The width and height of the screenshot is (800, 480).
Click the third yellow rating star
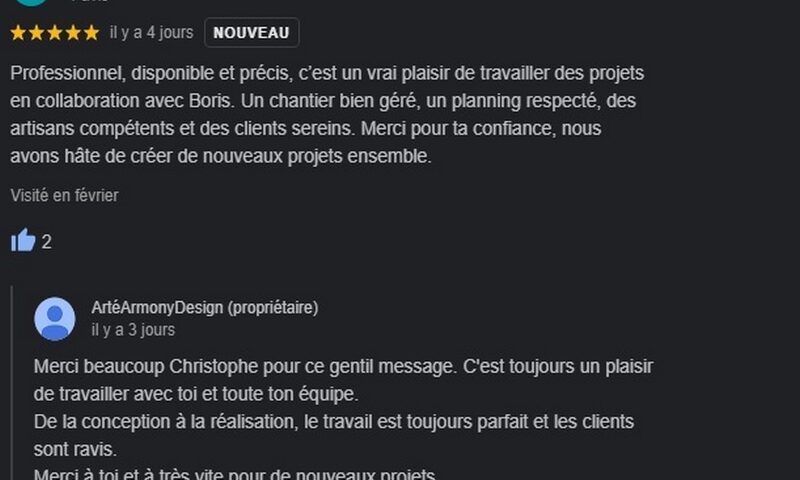55,33
